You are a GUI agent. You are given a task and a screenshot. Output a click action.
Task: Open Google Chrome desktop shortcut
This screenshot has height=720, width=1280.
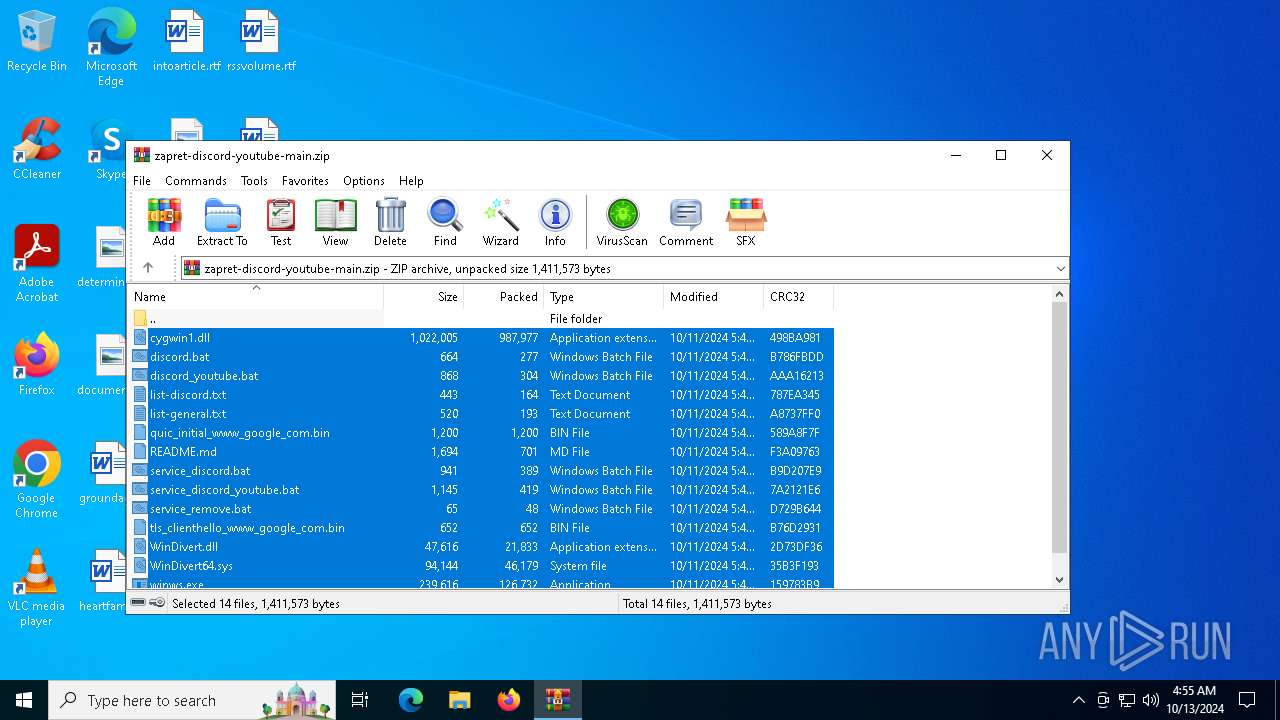click(x=37, y=480)
